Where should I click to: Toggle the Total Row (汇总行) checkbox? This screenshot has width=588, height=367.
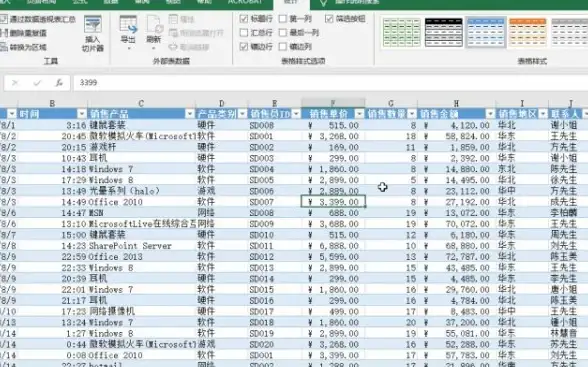(x=244, y=33)
